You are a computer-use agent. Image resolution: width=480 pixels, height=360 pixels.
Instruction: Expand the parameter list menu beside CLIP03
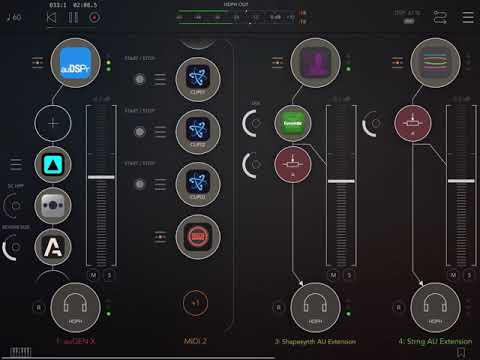coord(160,184)
